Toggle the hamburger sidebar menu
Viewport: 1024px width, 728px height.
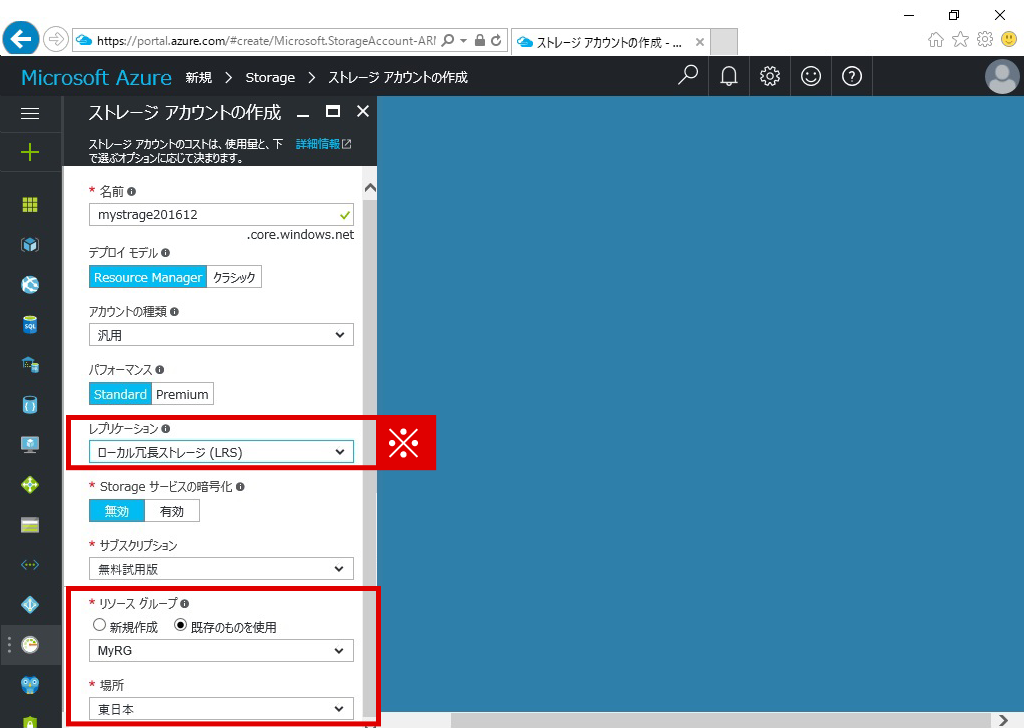tap(30, 114)
